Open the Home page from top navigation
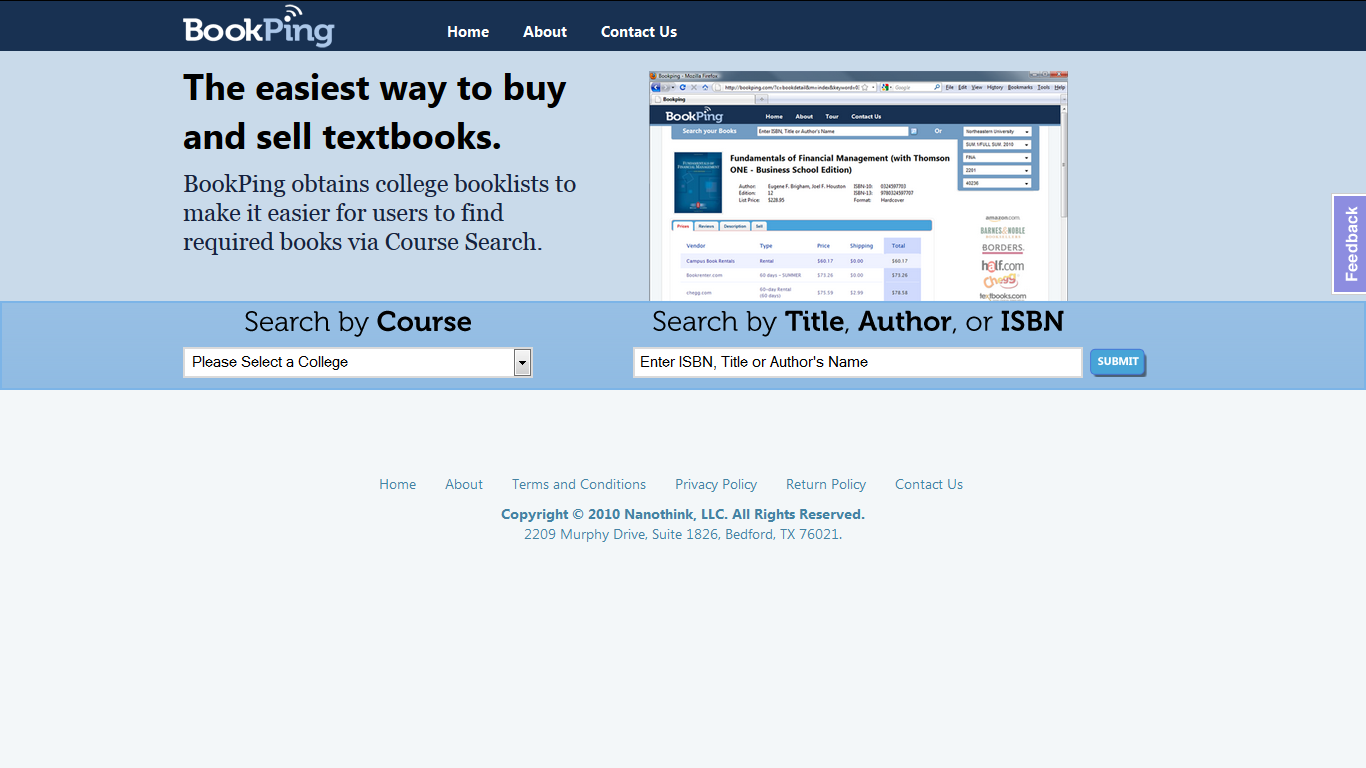 (468, 32)
